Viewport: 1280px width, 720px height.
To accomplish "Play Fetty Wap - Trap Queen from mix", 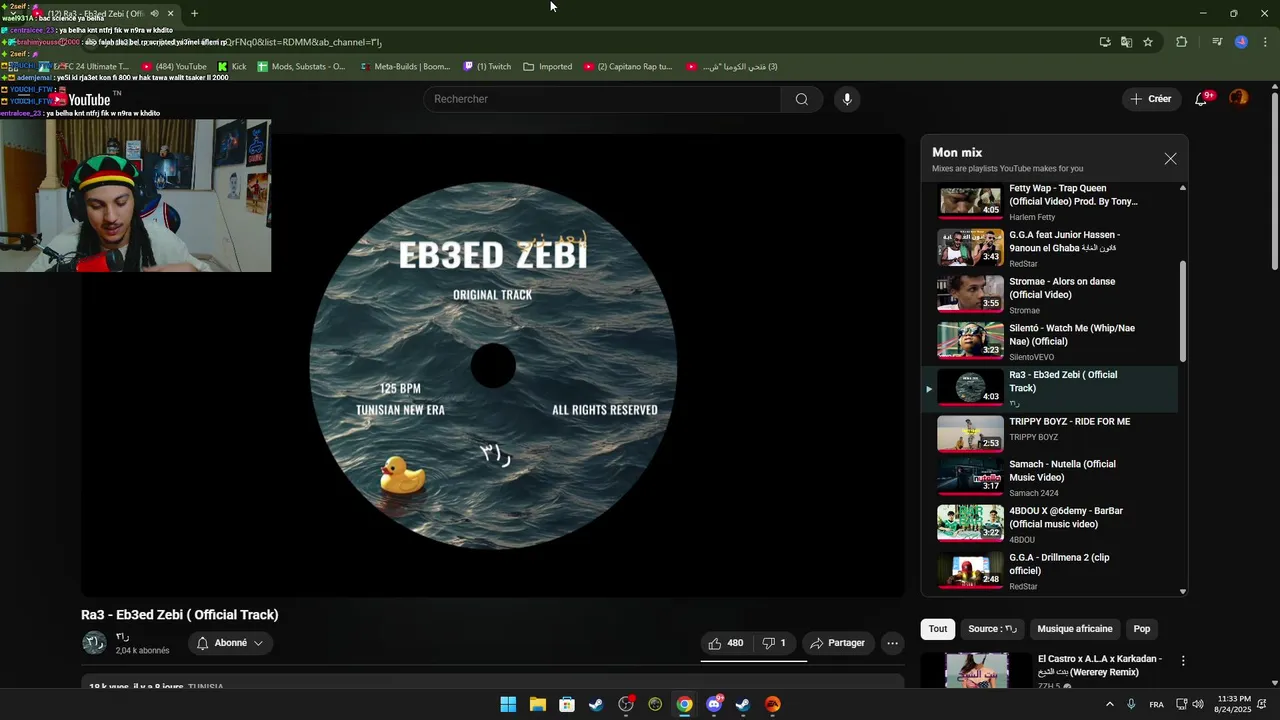I will (1049, 200).
